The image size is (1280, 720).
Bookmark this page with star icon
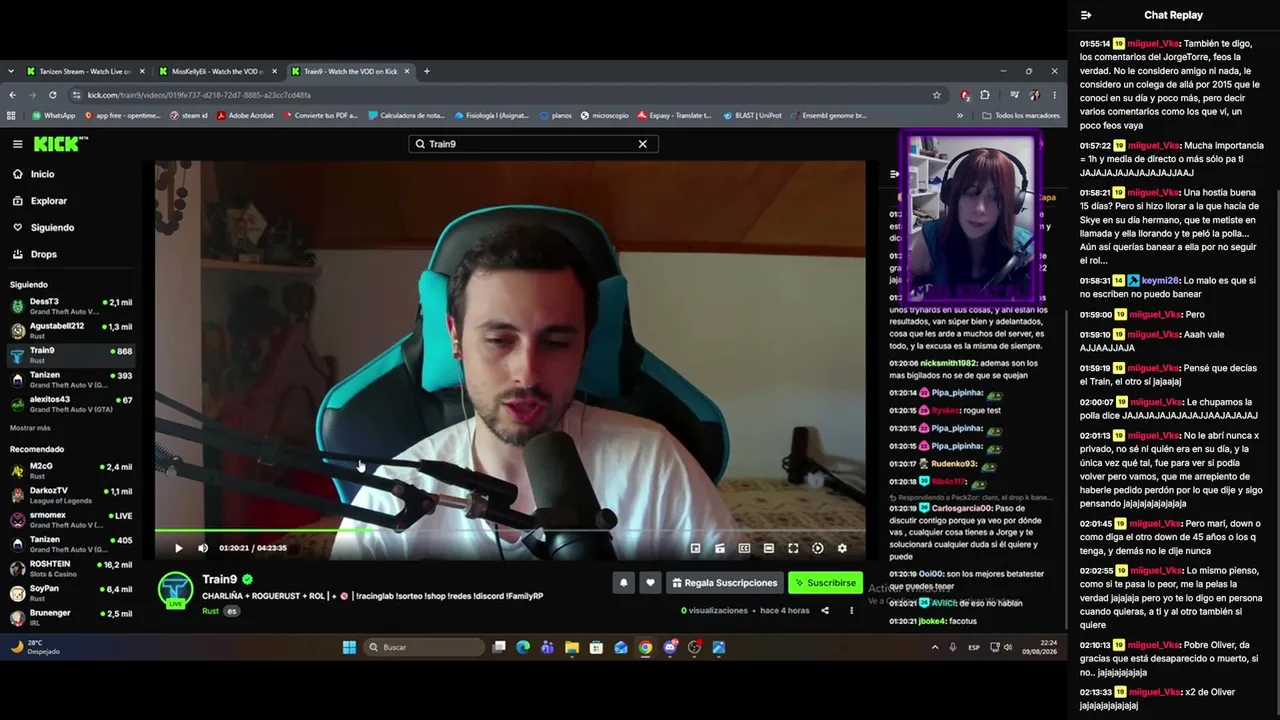click(x=937, y=95)
